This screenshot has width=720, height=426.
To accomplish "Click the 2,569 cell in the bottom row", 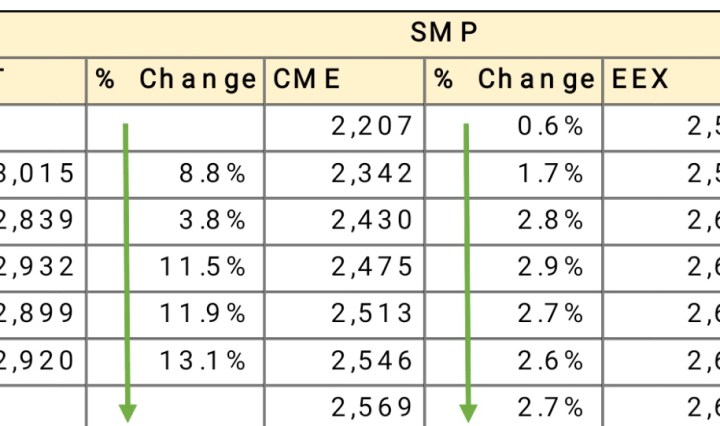I will point(345,407).
